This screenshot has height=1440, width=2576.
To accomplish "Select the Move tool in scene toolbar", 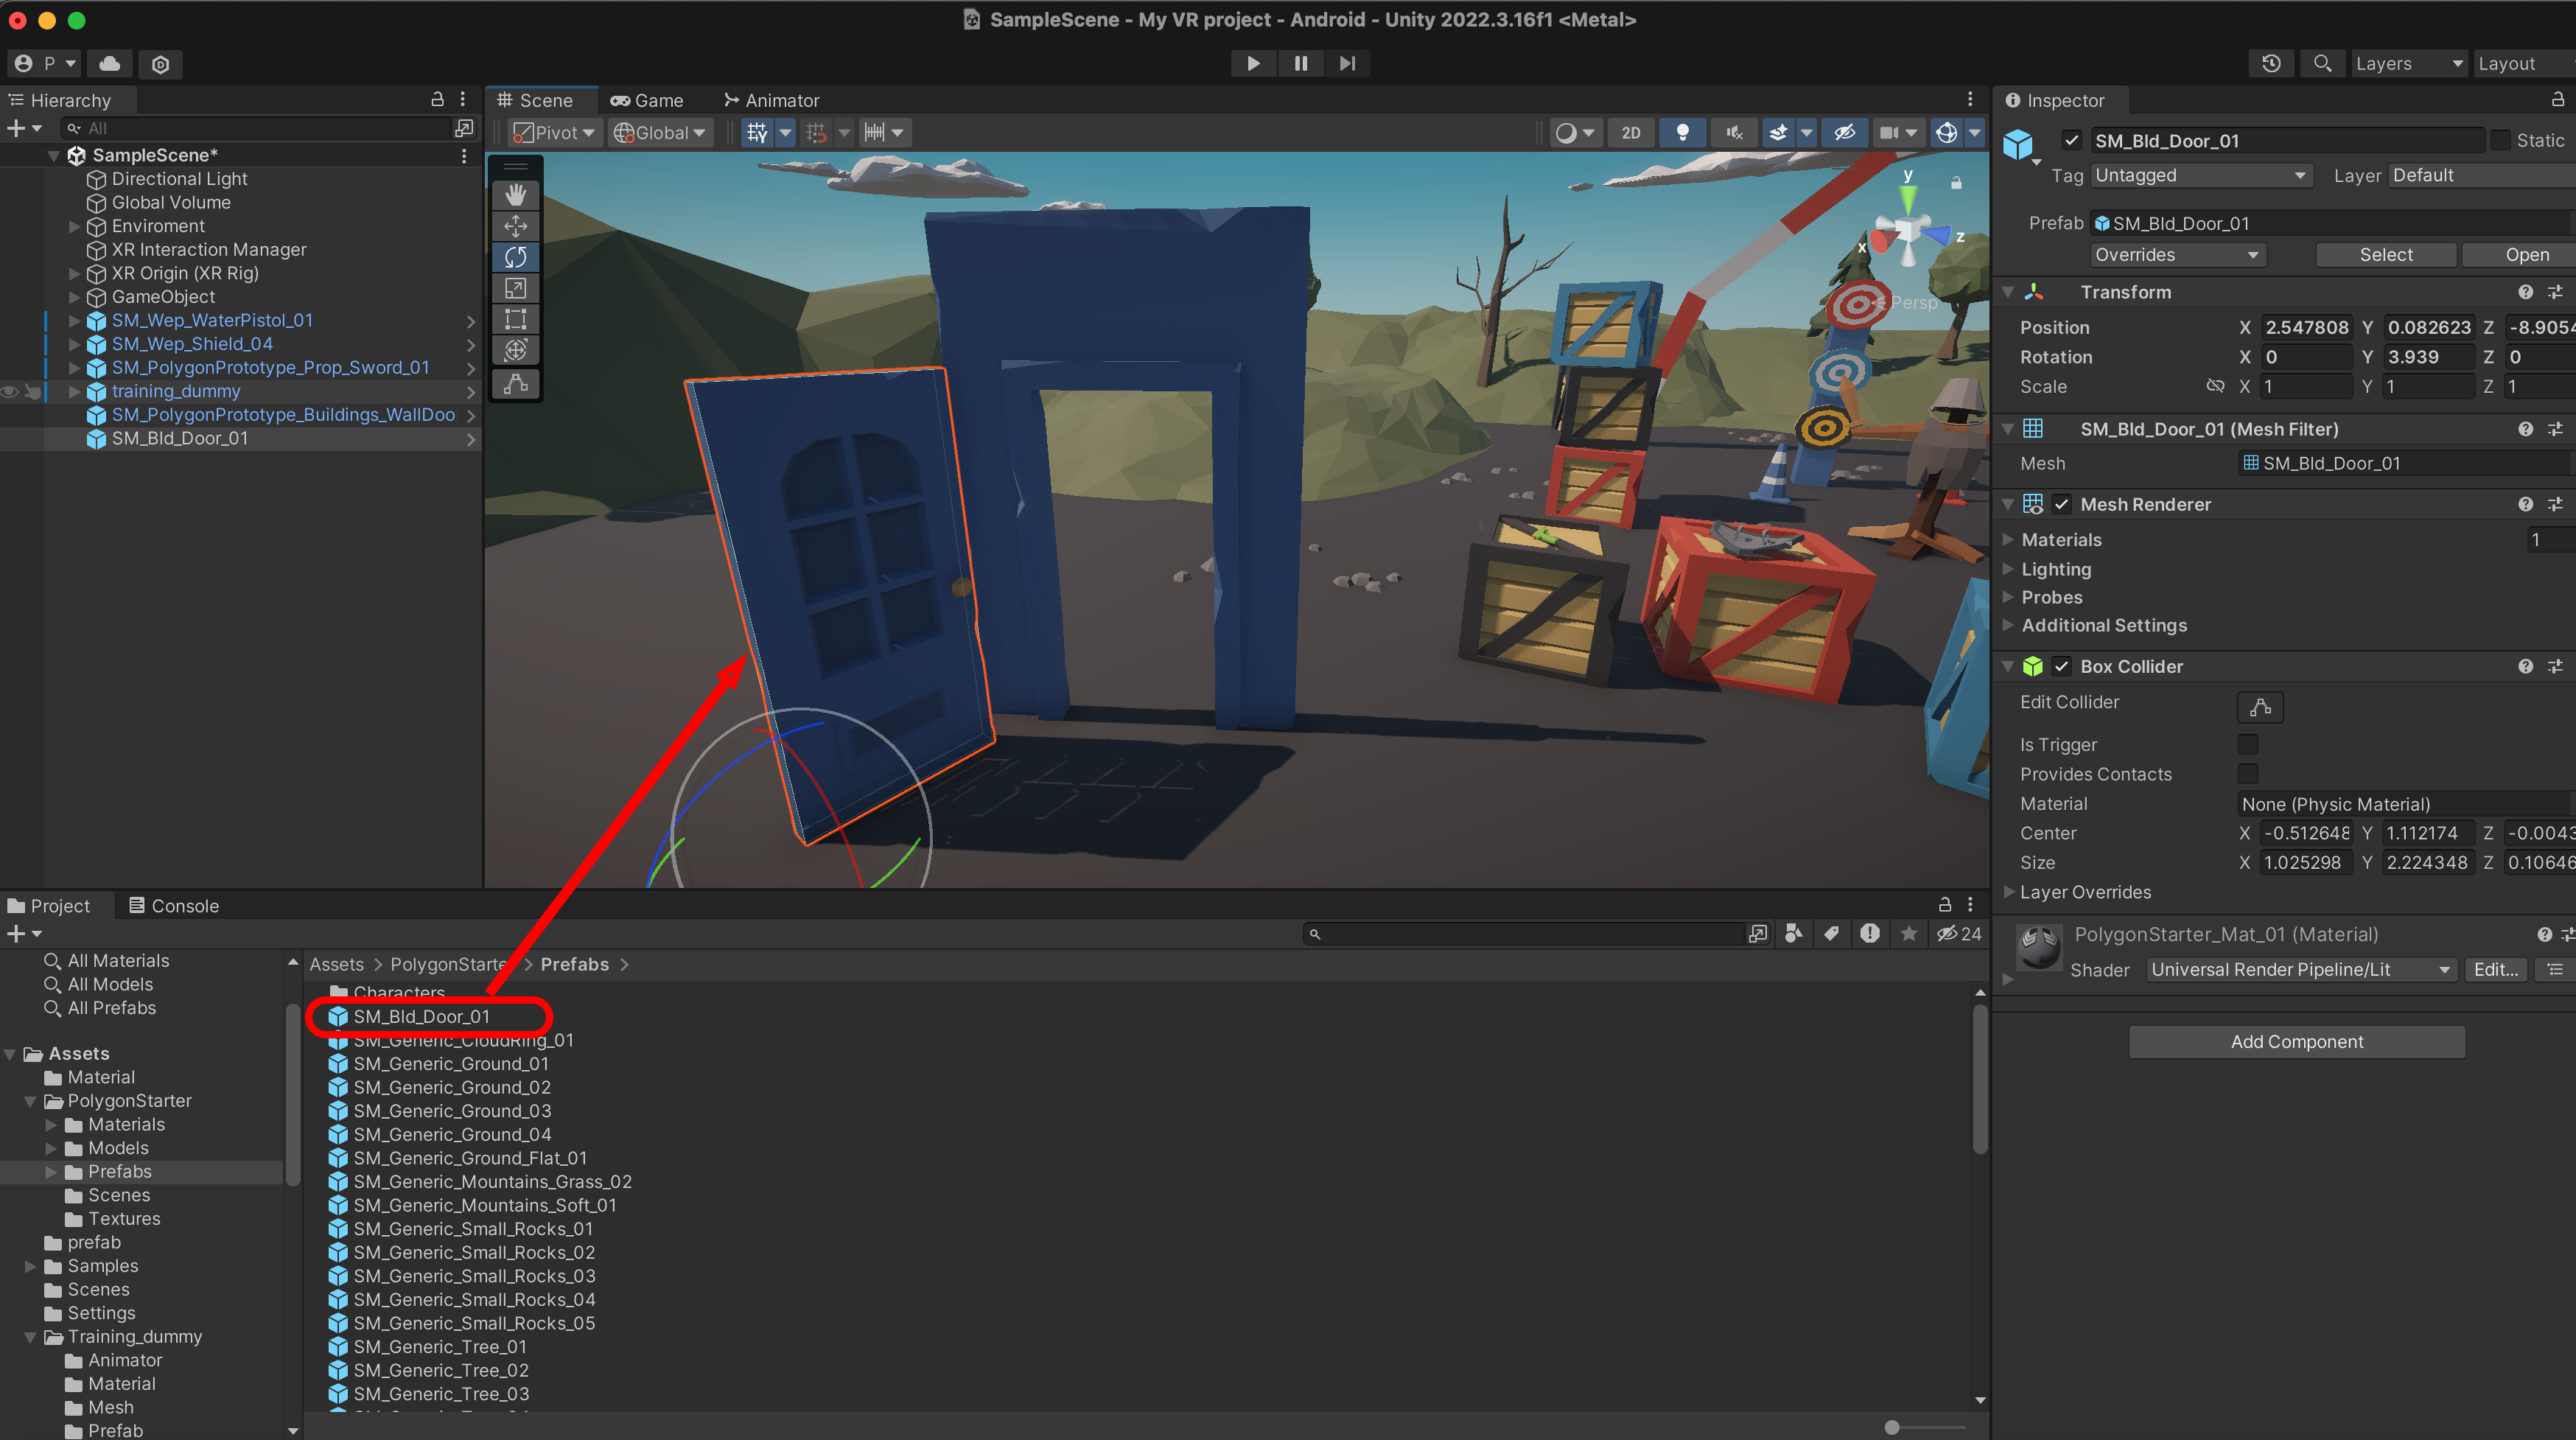I will click(x=515, y=226).
